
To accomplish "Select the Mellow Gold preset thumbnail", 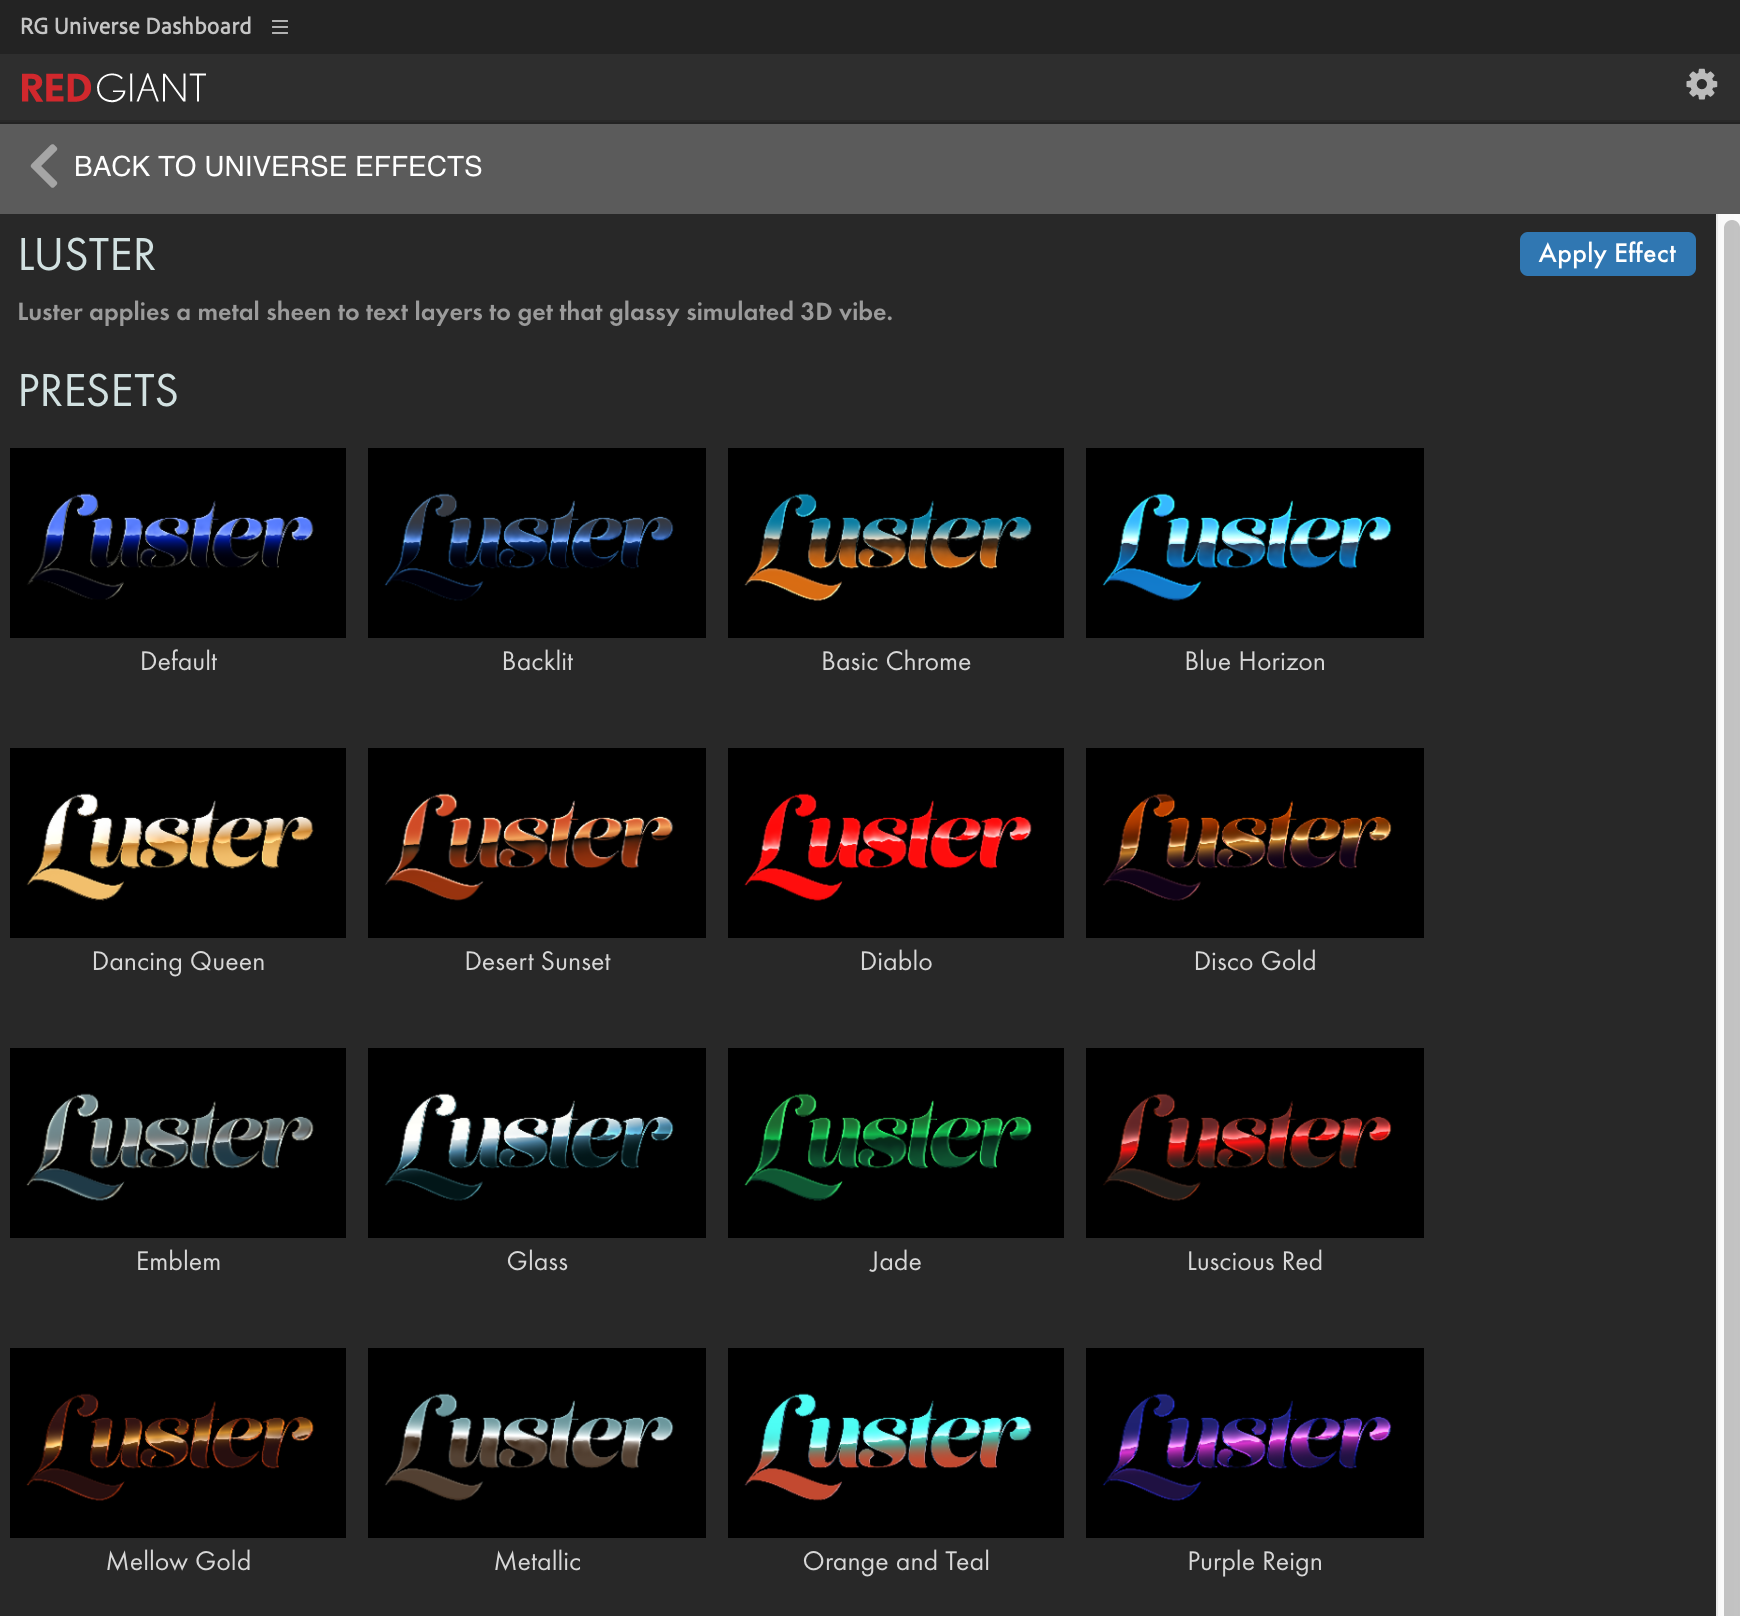I will (x=178, y=1443).
